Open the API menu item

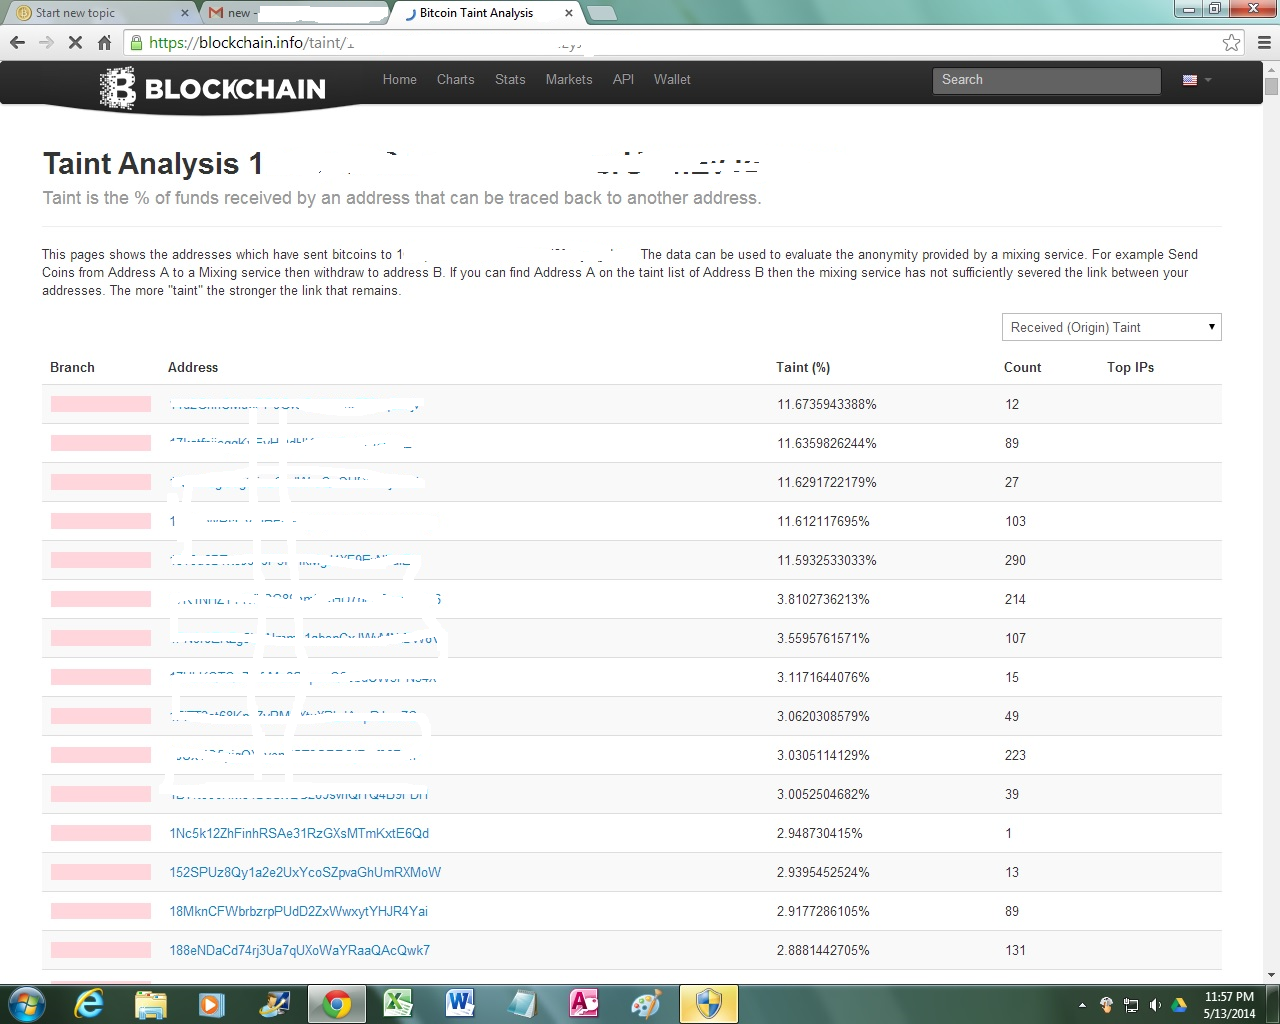click(623, 79)
